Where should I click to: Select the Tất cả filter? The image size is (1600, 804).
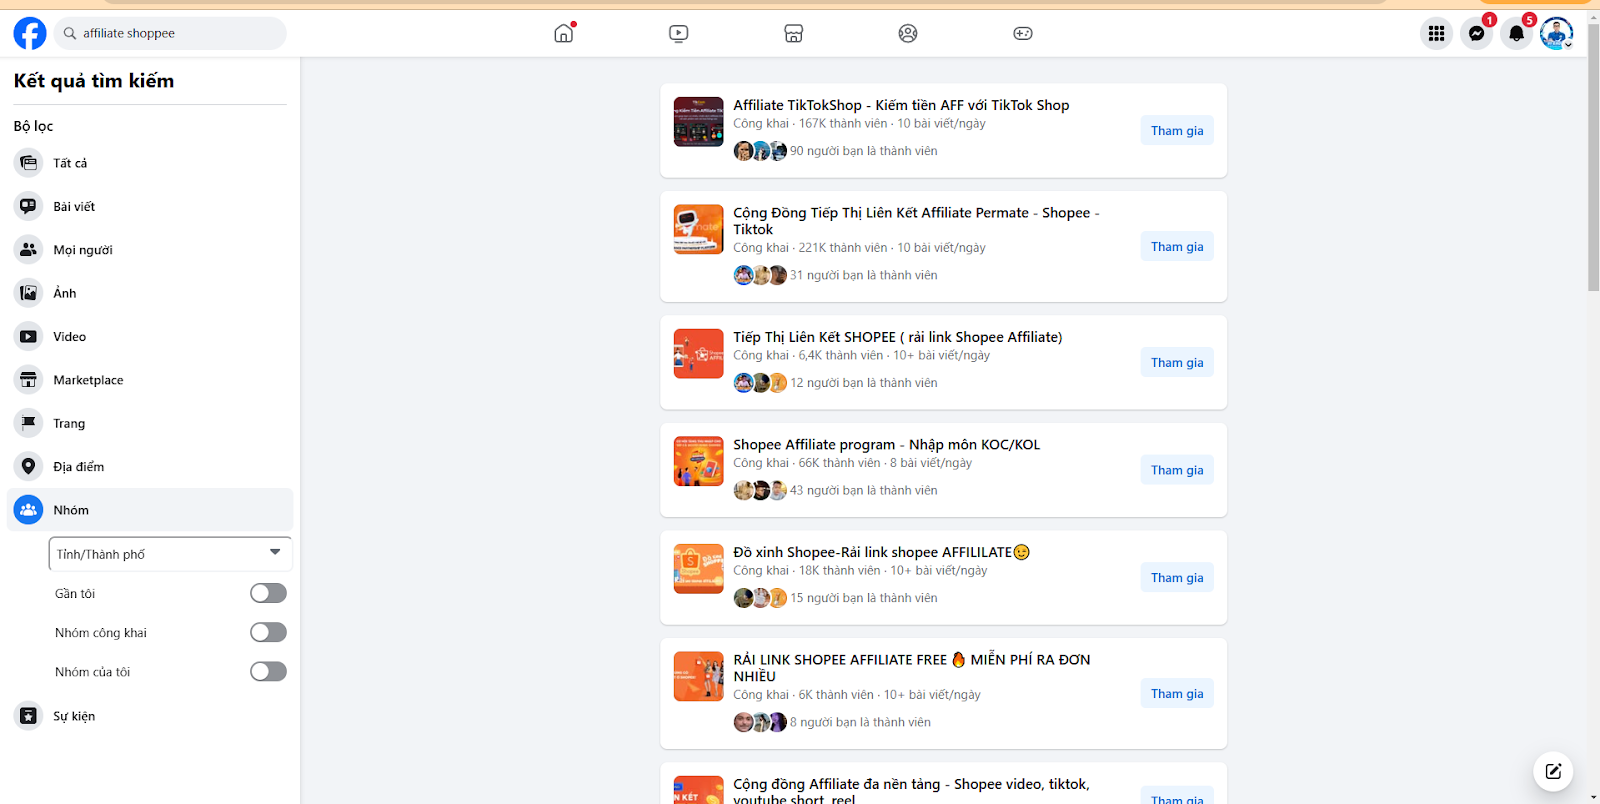150,163
